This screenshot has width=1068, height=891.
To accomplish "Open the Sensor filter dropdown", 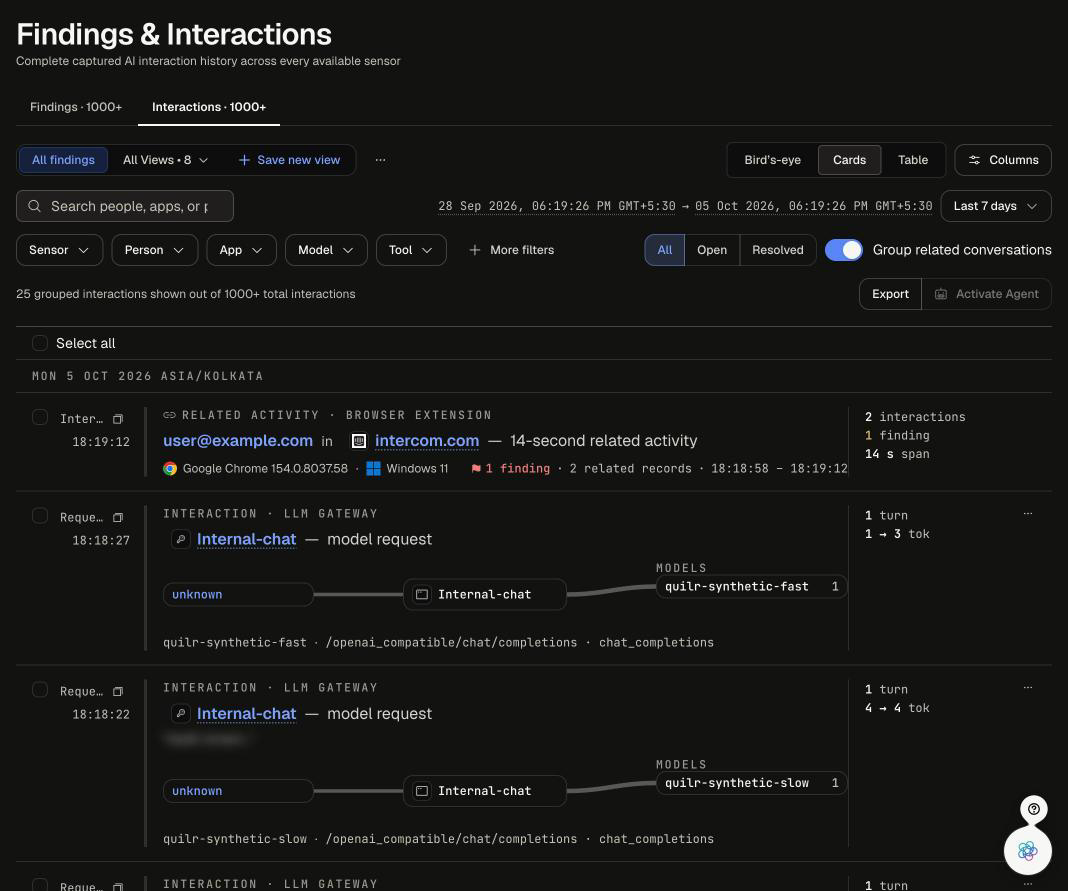I will coord(59,250).
